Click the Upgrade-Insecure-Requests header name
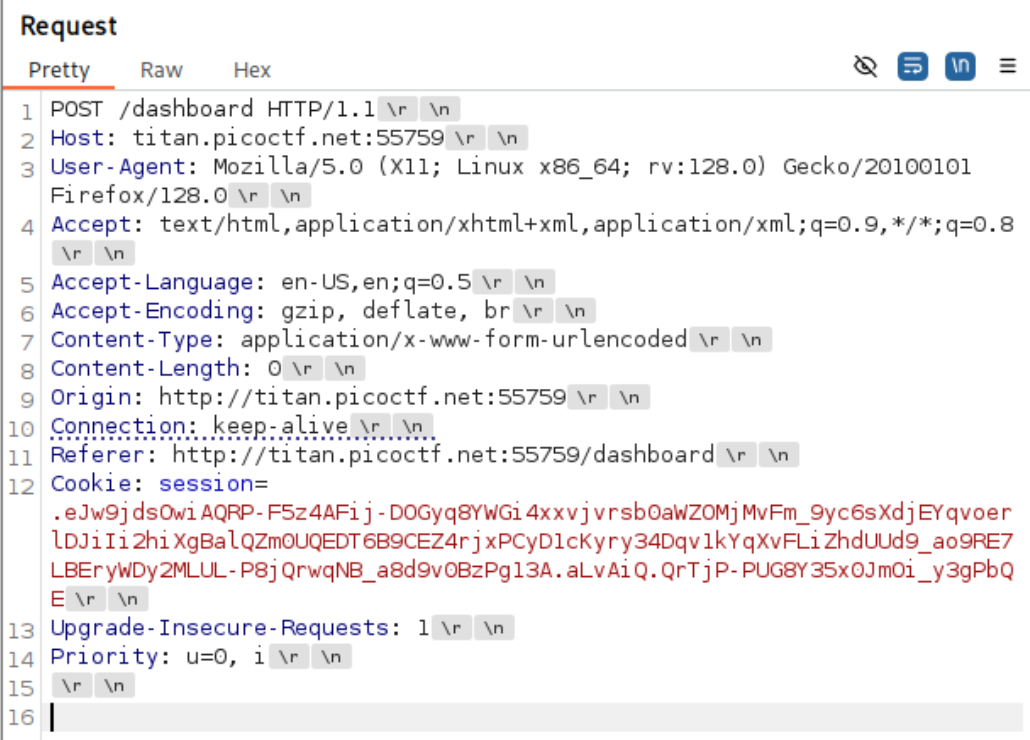The image size is (1030, 740). pyautogui.click(x=220, y=628)
